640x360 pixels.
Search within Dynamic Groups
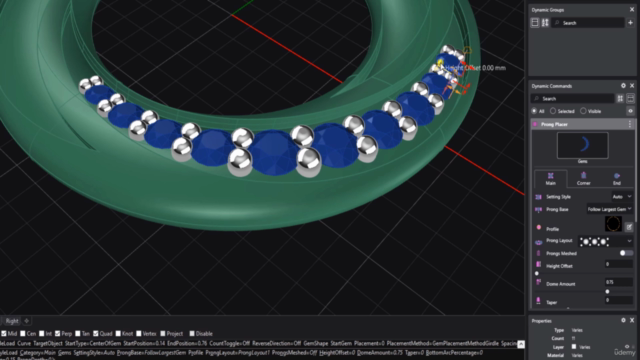[588, 23]
